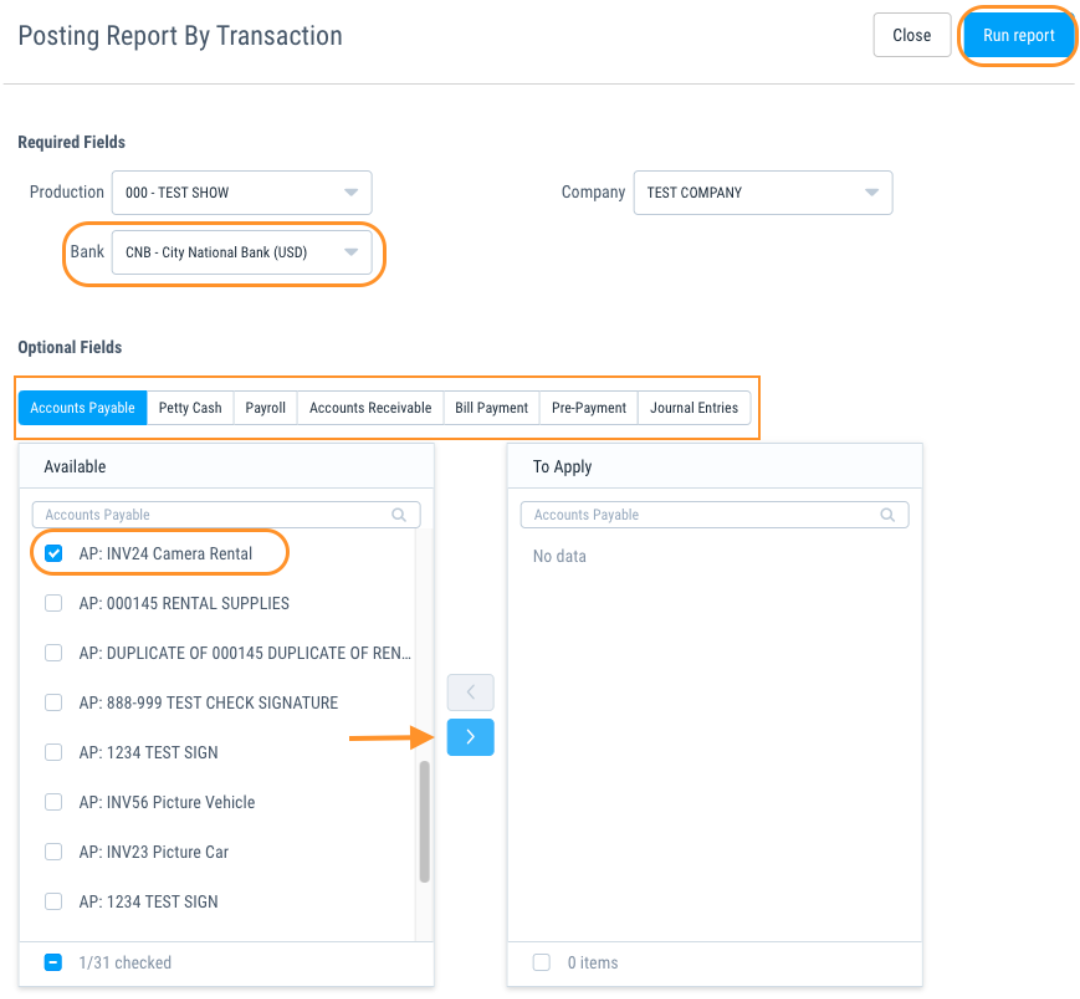Viewport: 1080px width, 999px height.
Task: Toggle the 1/31 checked select-all checkbox
Action: tap(54, 962)
